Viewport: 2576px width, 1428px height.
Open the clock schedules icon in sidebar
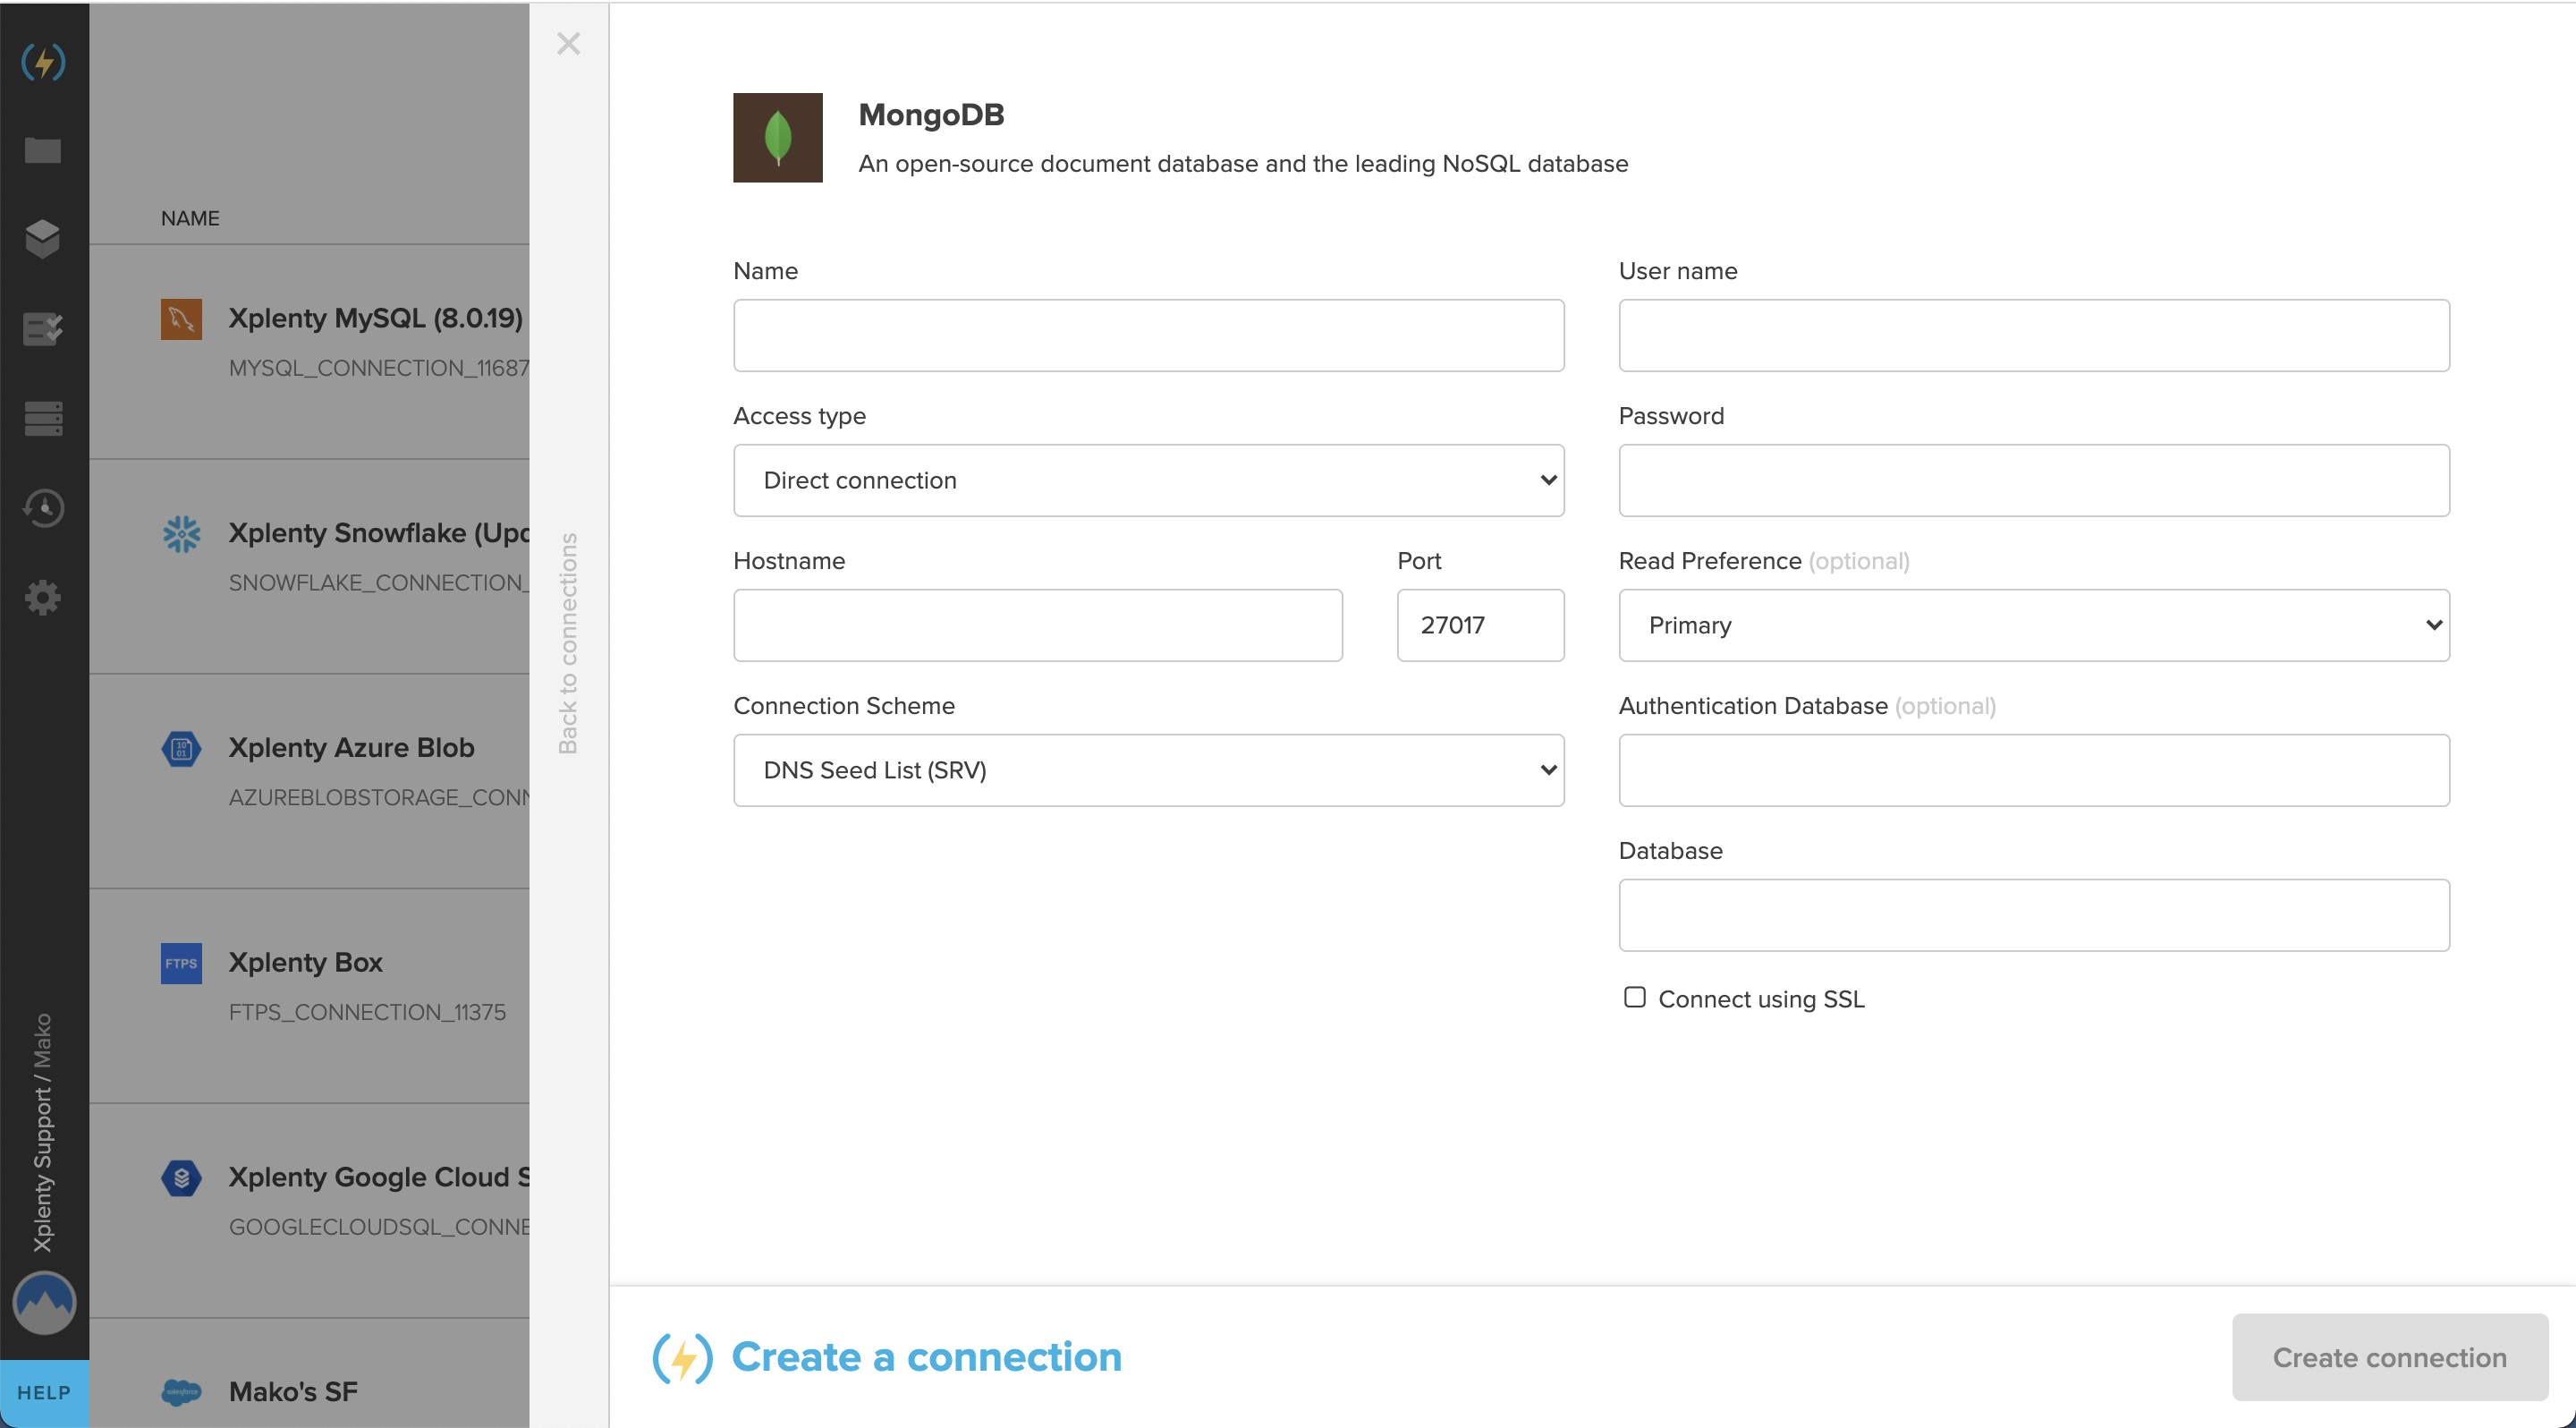(43, 508)
